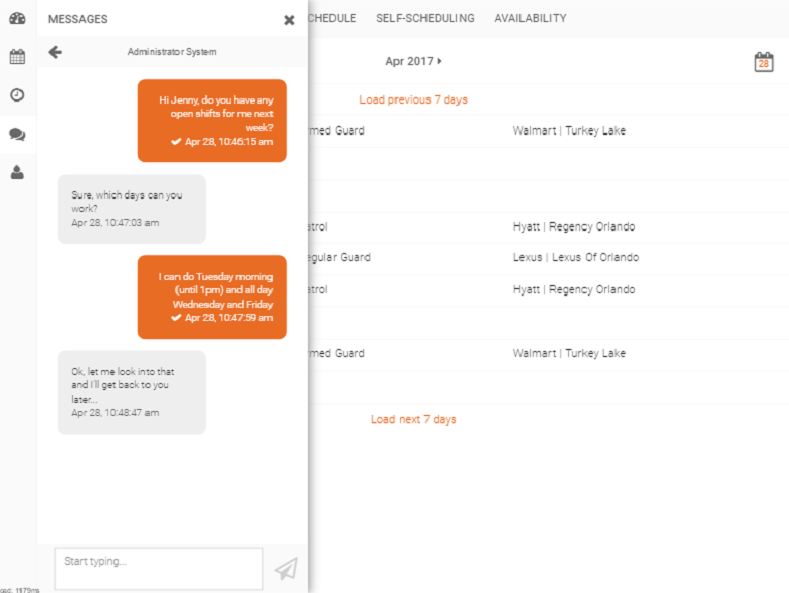Click the "Sure, which days" reply bubble
789x593 pixels.
pyautogui.click(x=131, y=209)
